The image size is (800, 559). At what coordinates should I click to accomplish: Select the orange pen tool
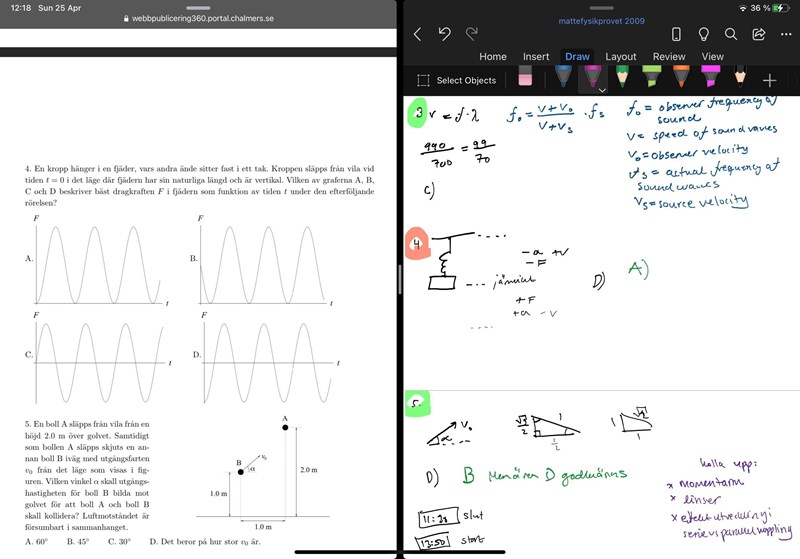pyautogui.click(x=680, y=77)
